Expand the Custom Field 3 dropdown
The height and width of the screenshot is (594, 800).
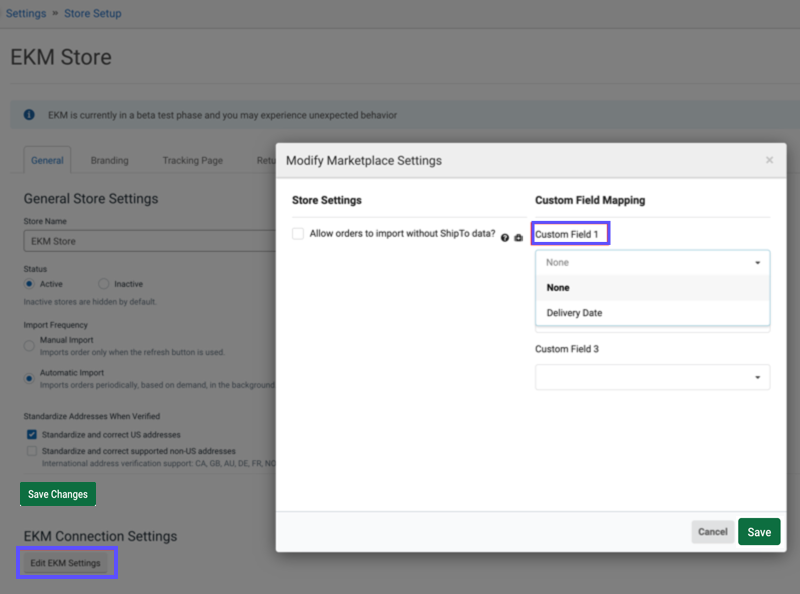(x=652, y=377)
